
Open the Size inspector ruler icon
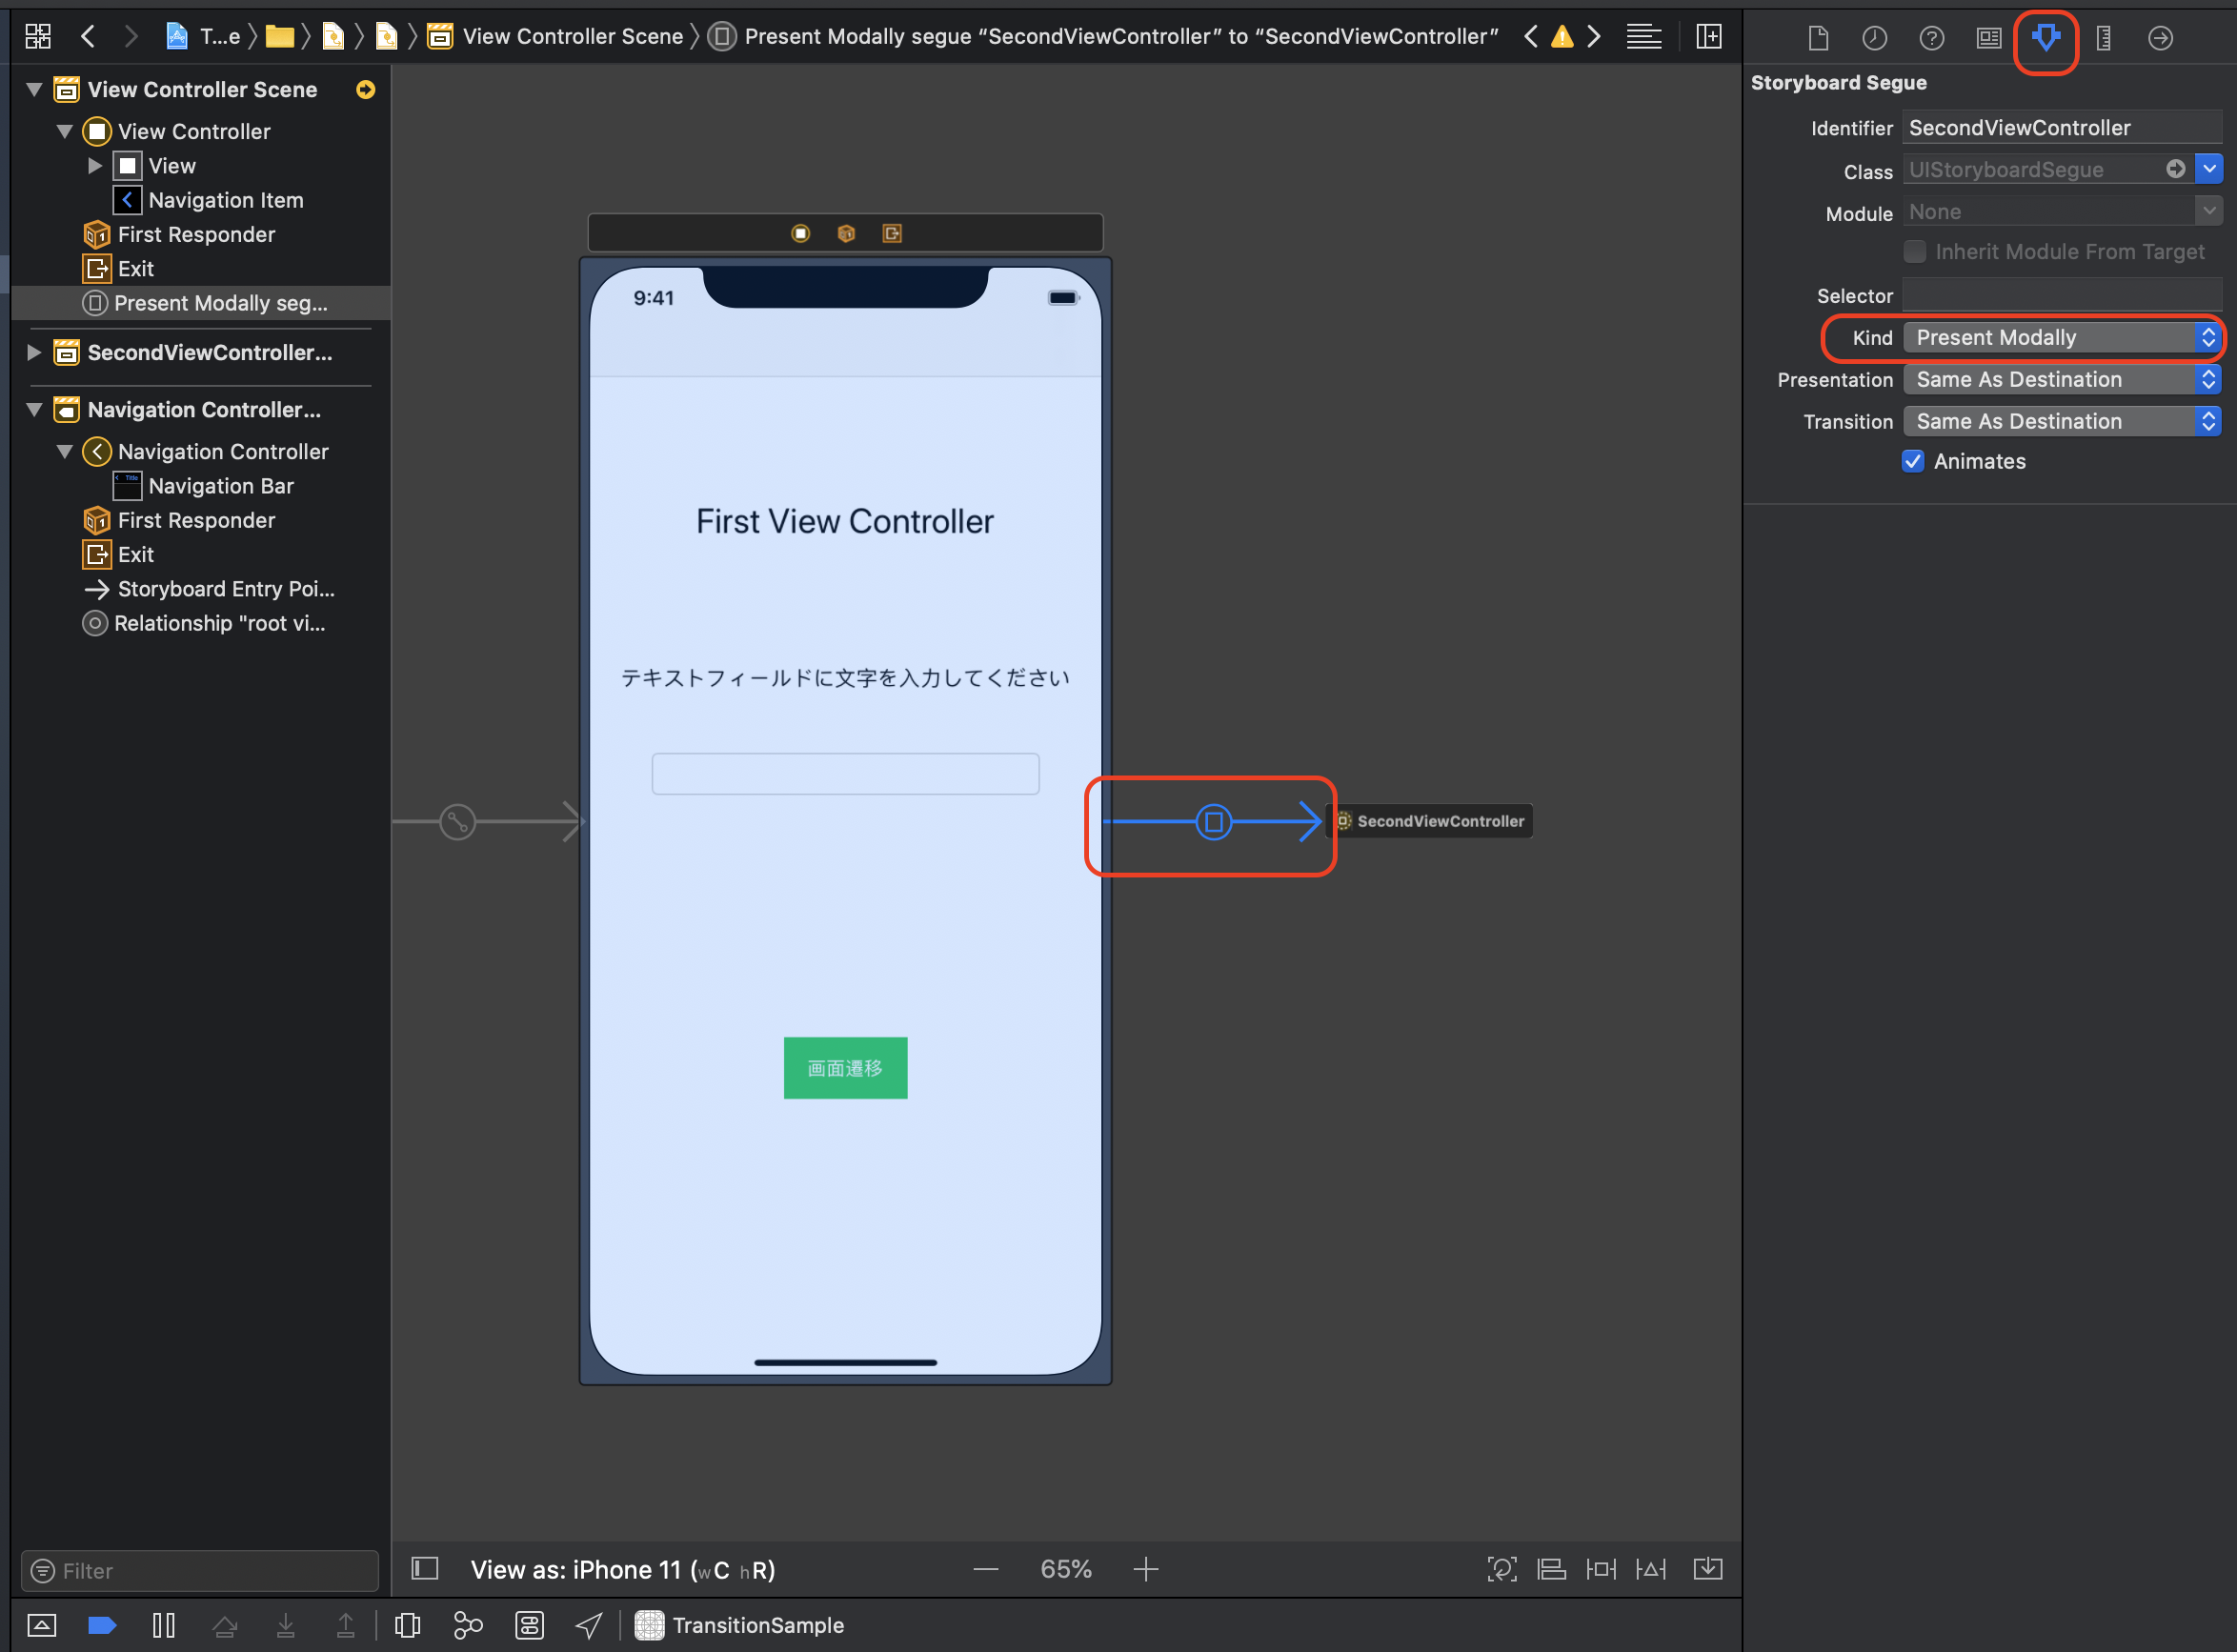(x=2103, y=38)
